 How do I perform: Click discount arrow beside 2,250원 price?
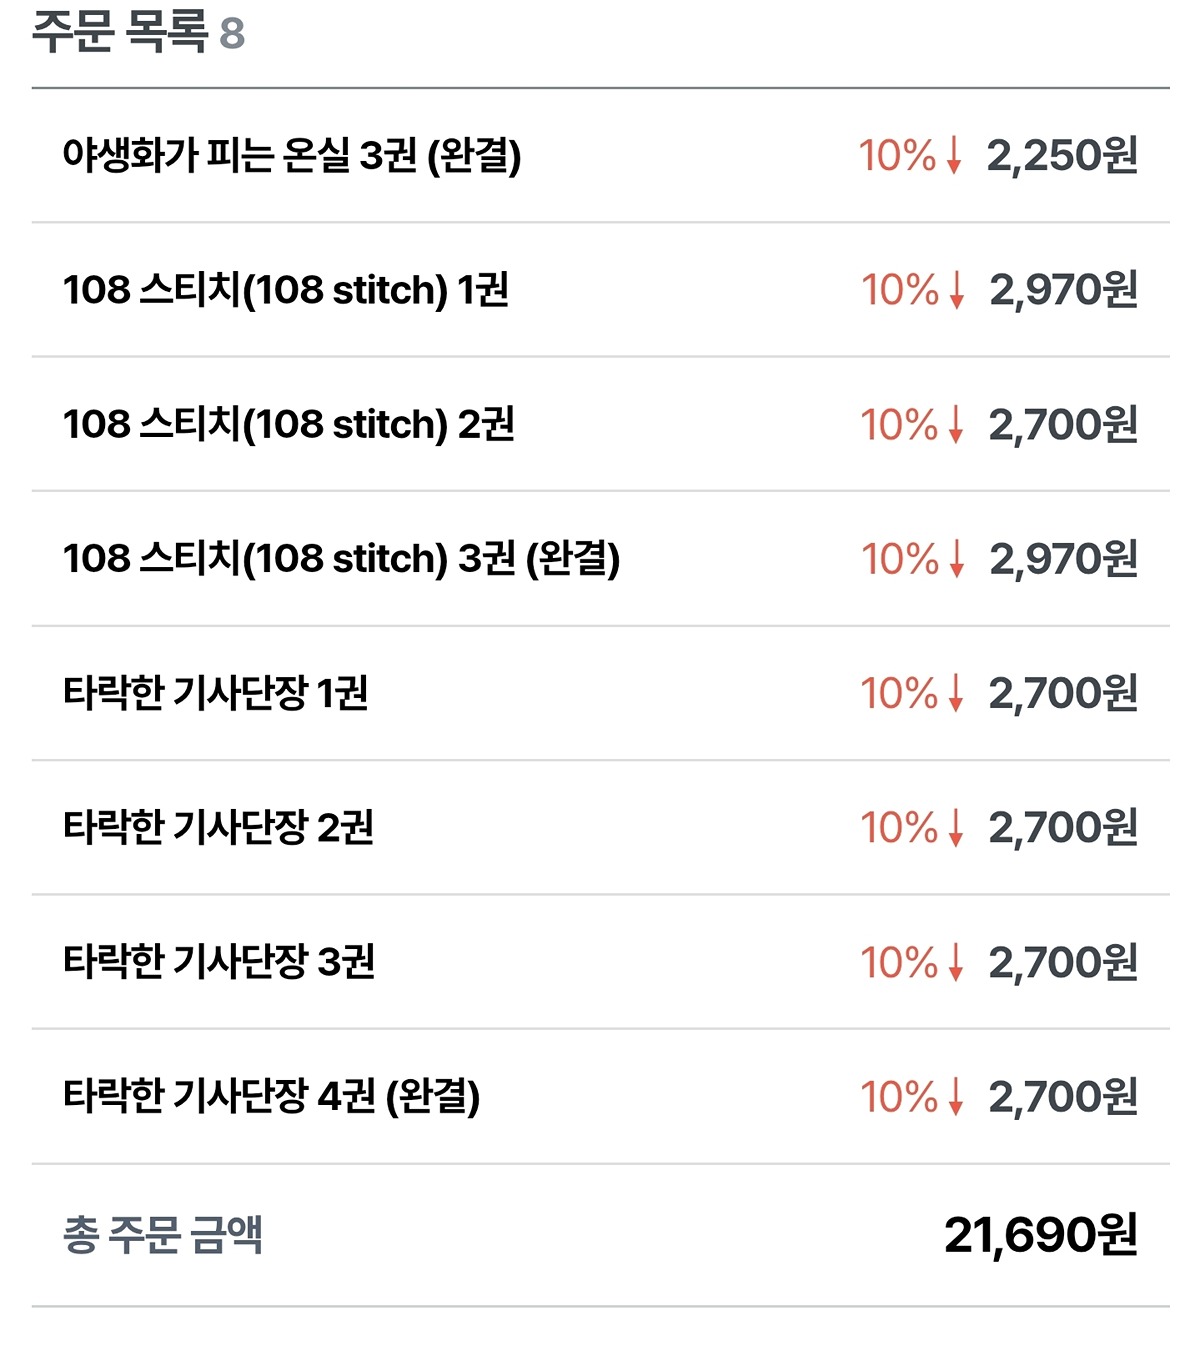[954, 156]
